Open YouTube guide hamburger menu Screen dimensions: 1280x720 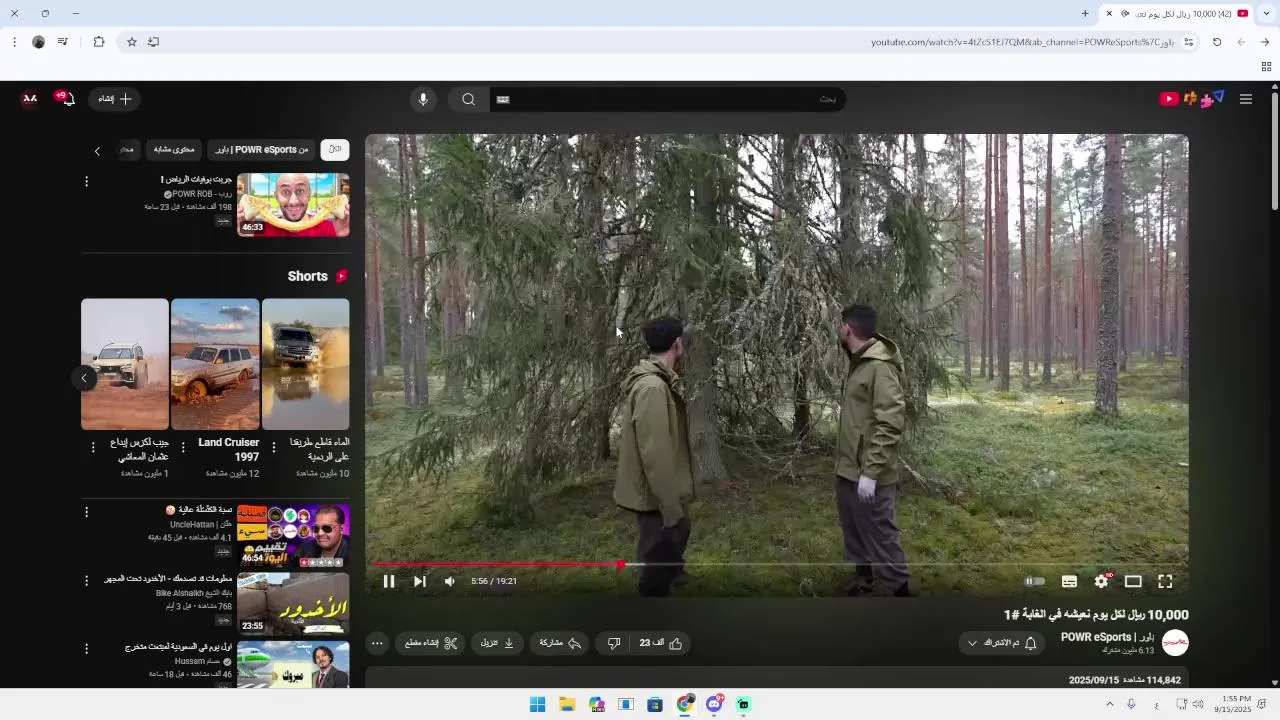[x=1246, y=99]
